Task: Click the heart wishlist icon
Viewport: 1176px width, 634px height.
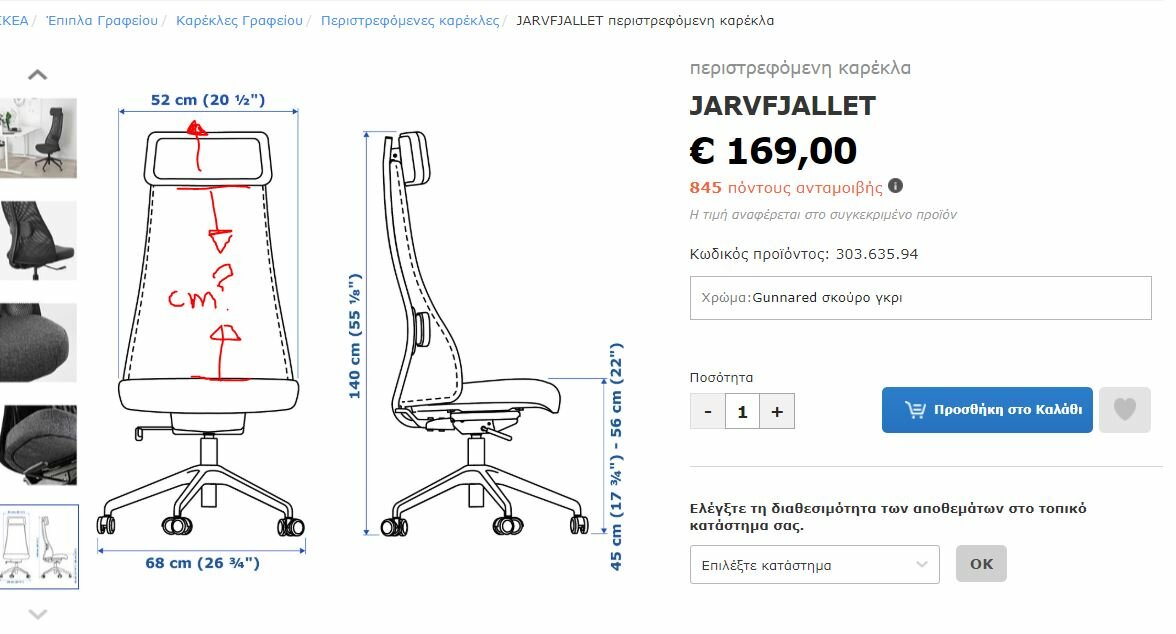Action: [x=1124, y=410]
